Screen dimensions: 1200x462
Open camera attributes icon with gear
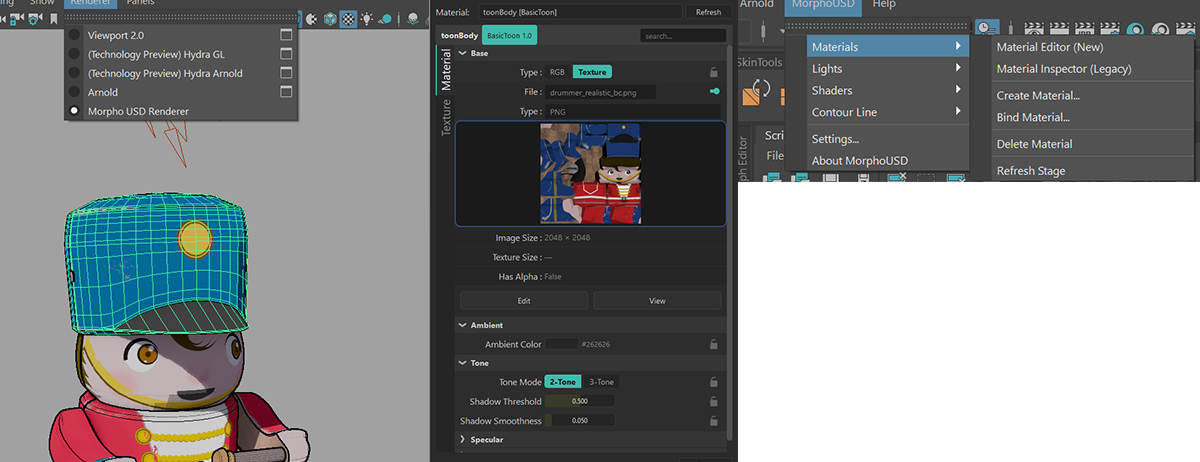tap(34, 19)
